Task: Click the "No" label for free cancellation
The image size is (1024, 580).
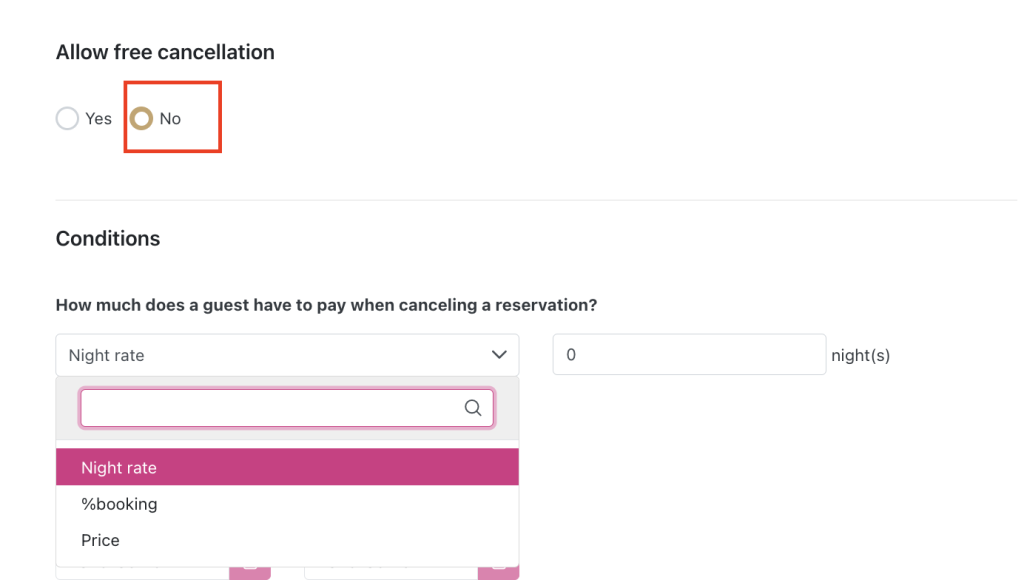Action: point(170,119)
